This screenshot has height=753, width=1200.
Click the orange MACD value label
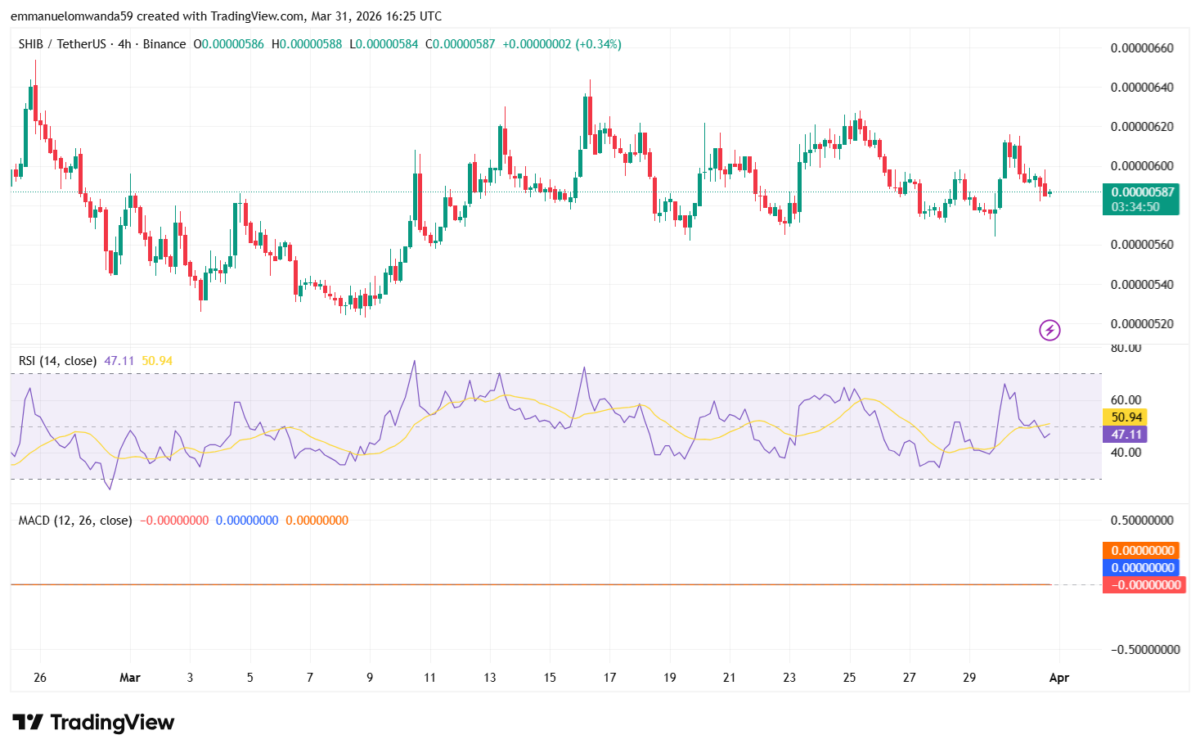point(1141,550)
